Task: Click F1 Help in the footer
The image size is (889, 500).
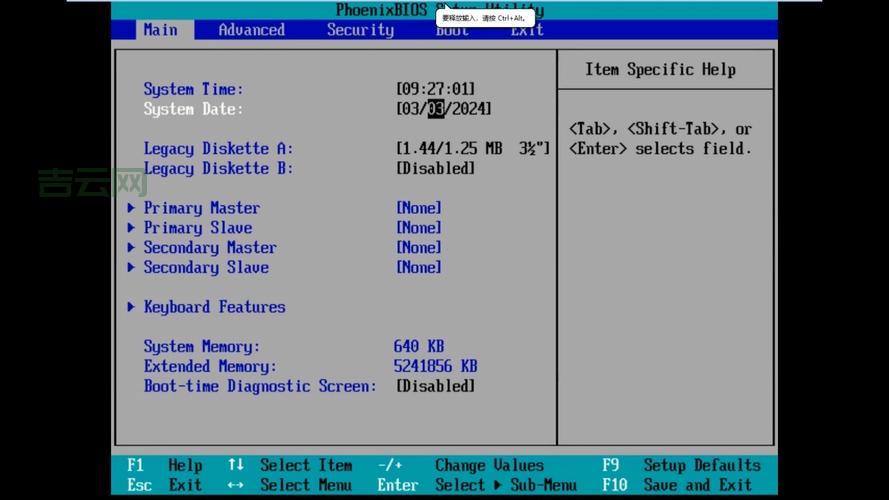Action: click(165, 465)
